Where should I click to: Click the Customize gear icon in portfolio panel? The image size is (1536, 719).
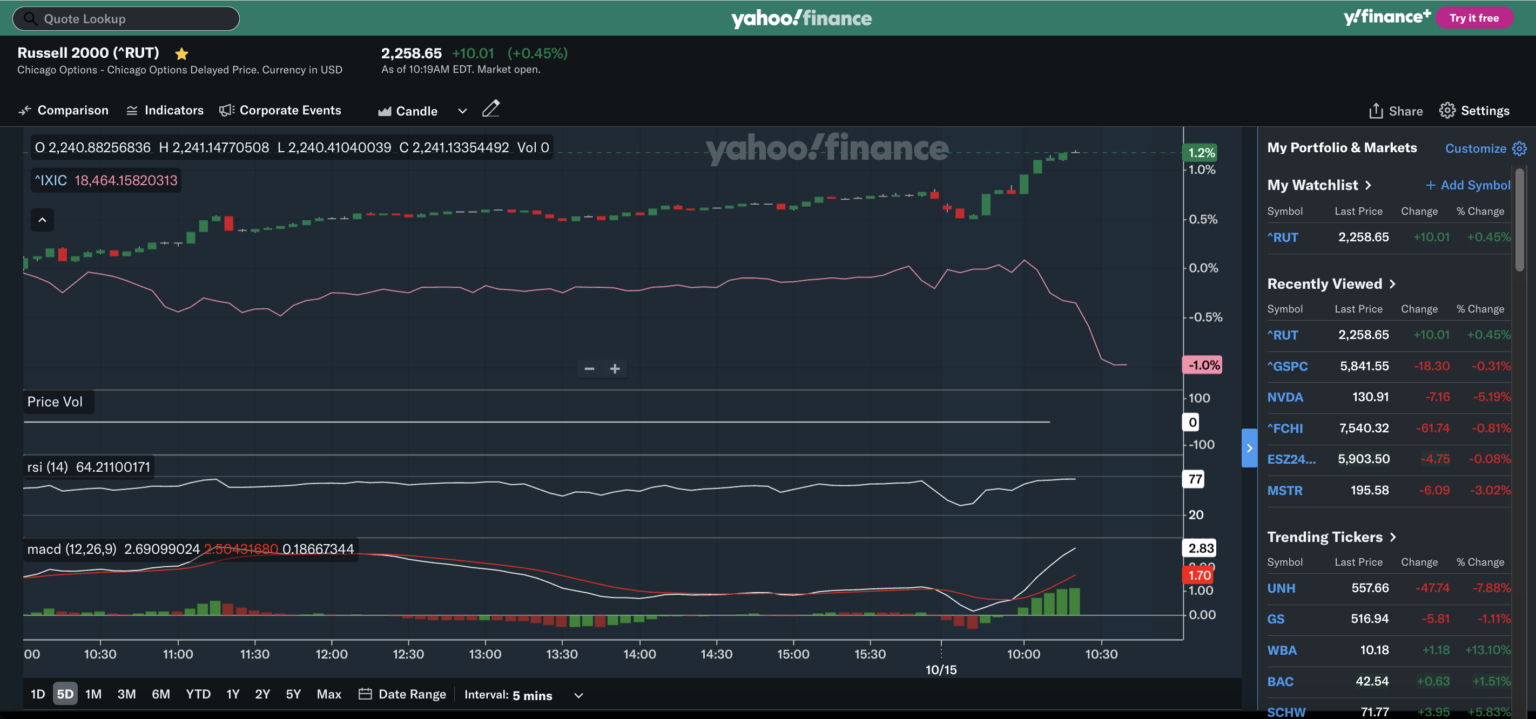pyautogui.click(x=1519, y=148)
